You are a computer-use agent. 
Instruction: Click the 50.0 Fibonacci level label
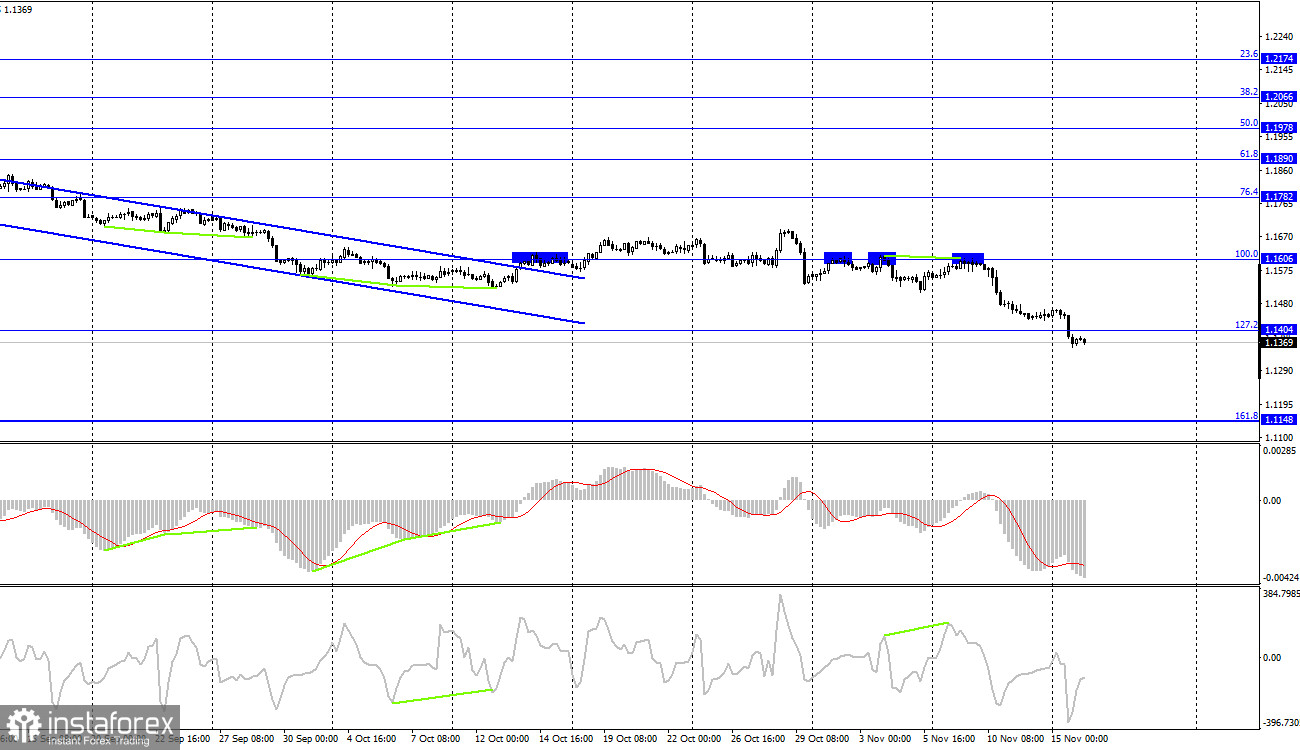pos(1248,123)
